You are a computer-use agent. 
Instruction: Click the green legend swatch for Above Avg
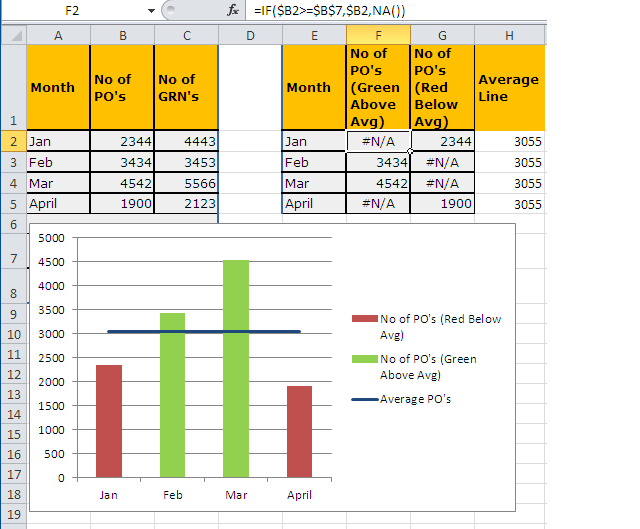tap(364, 359)
